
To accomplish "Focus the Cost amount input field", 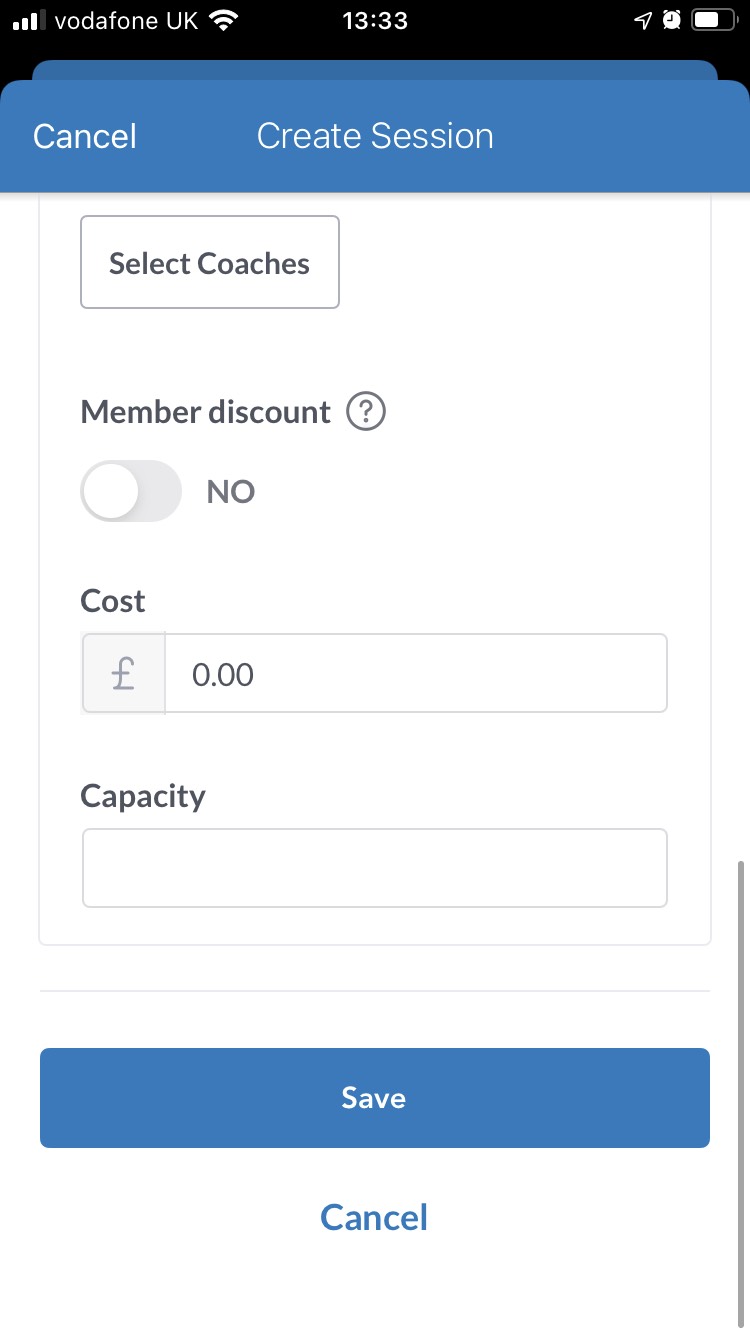I will tap(415, 674).
